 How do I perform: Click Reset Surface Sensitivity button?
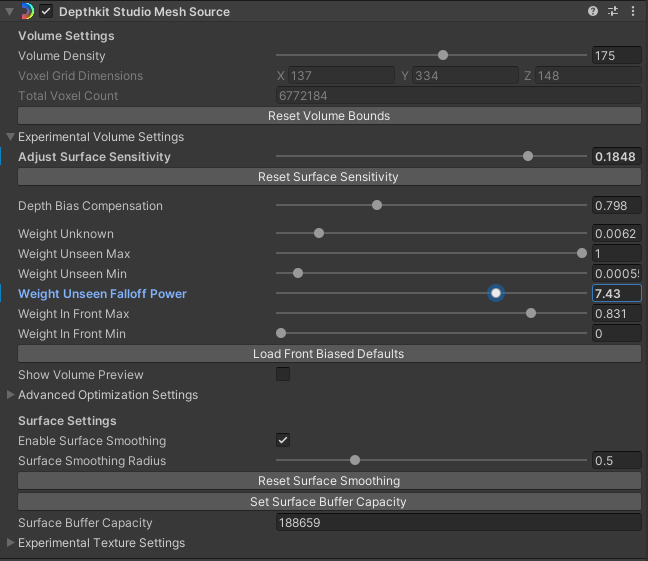(x=329, y=177)
